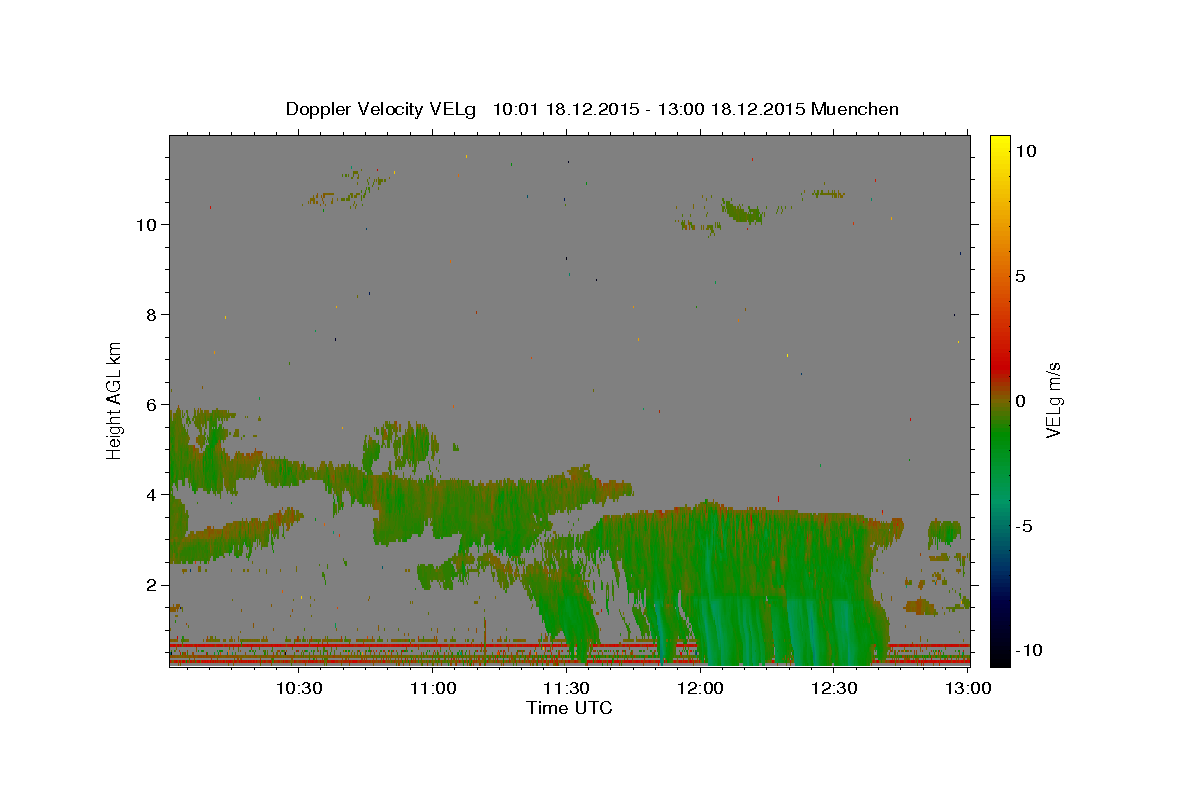
Task: Click the 'VELg m/s' colorbar label
Action: coord(1053,400)
